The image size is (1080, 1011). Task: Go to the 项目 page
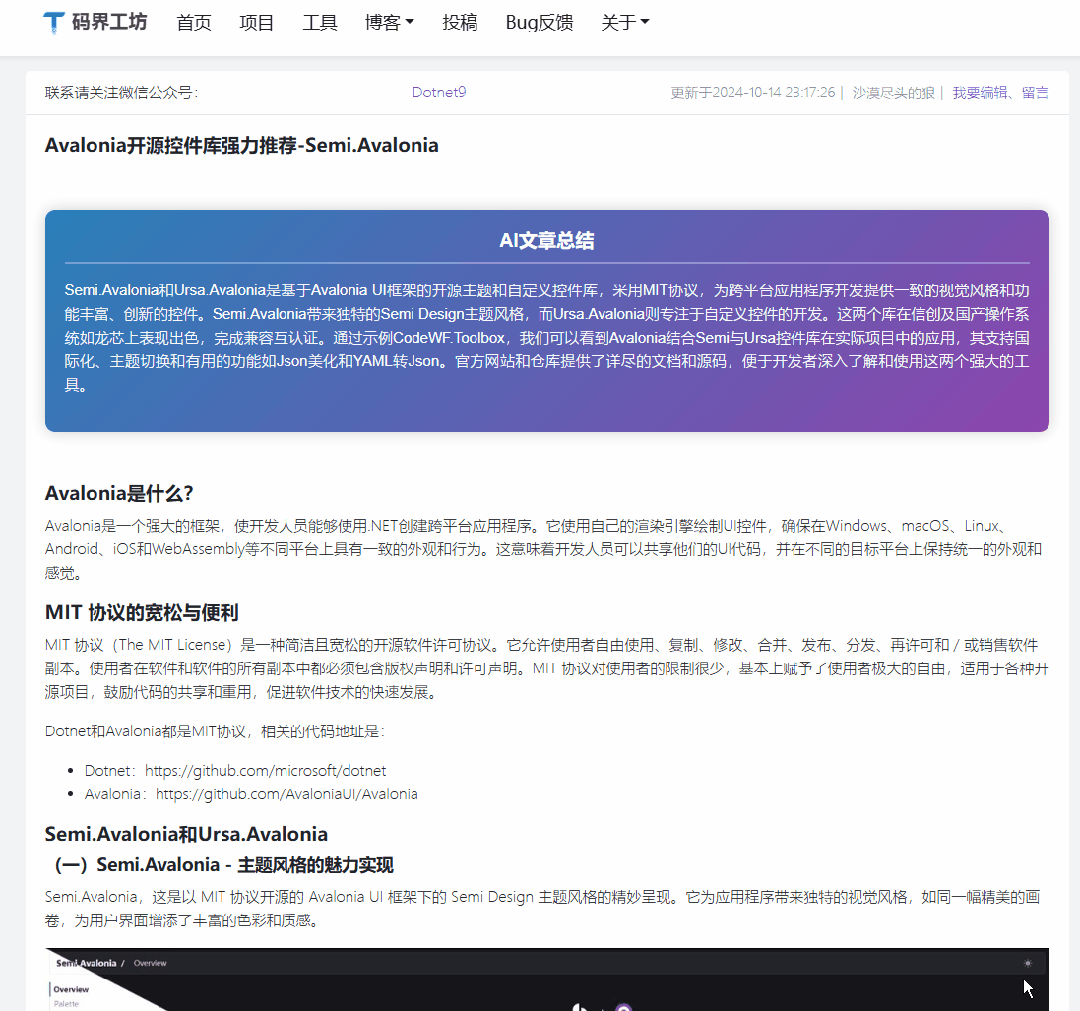coord(256,23)
